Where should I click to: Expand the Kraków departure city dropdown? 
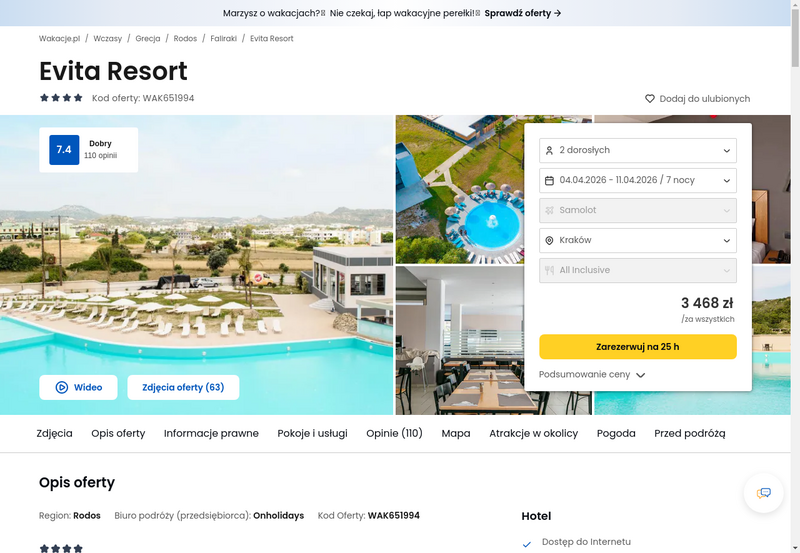click(x=638, y=240)
